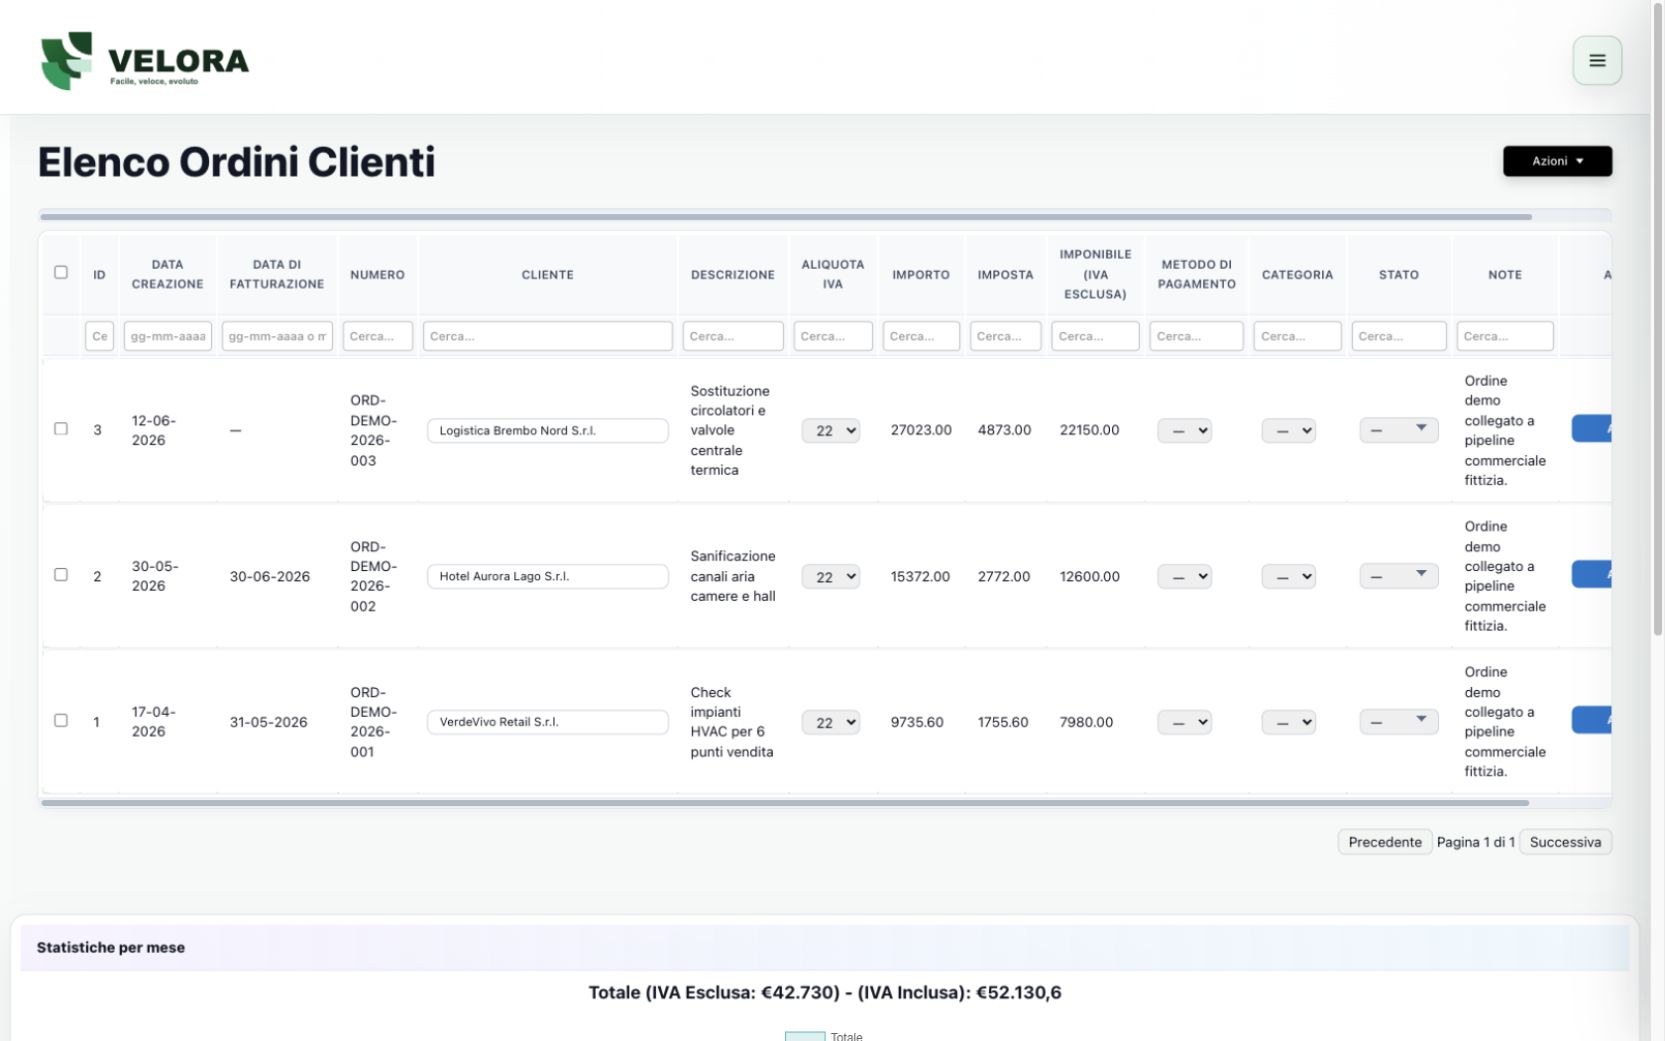Edit the Hotel Aurora Lago S.r.l. client field
Viewport: 1665px width, 1041px height.
pos(548,576)
